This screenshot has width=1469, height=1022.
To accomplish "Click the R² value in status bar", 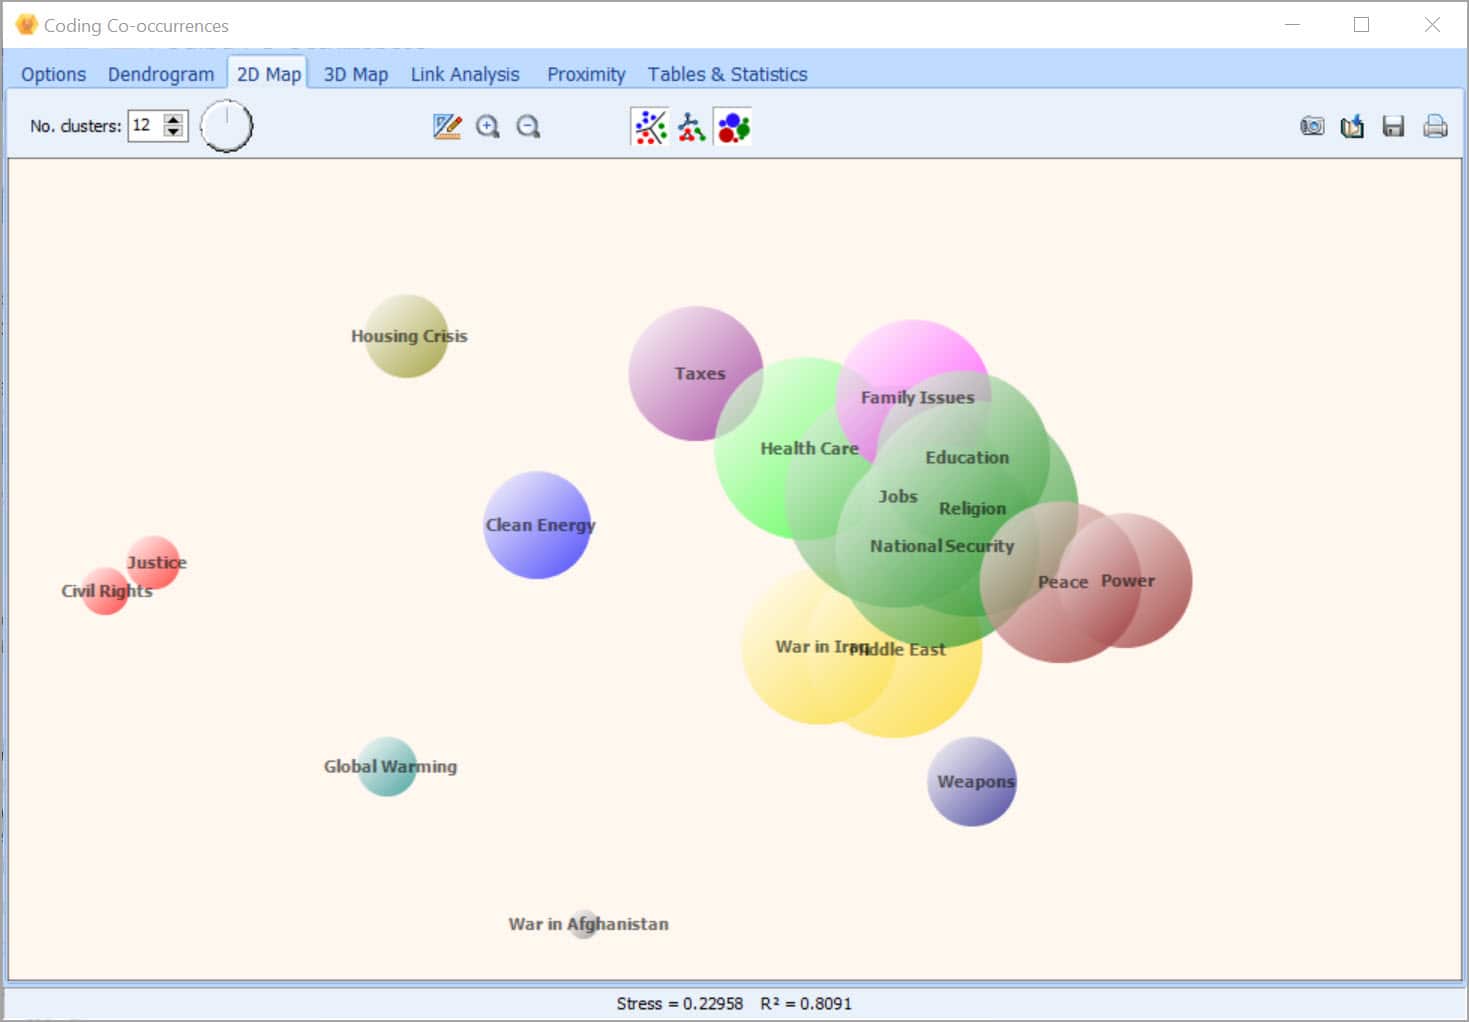I will pos(805,1003).
